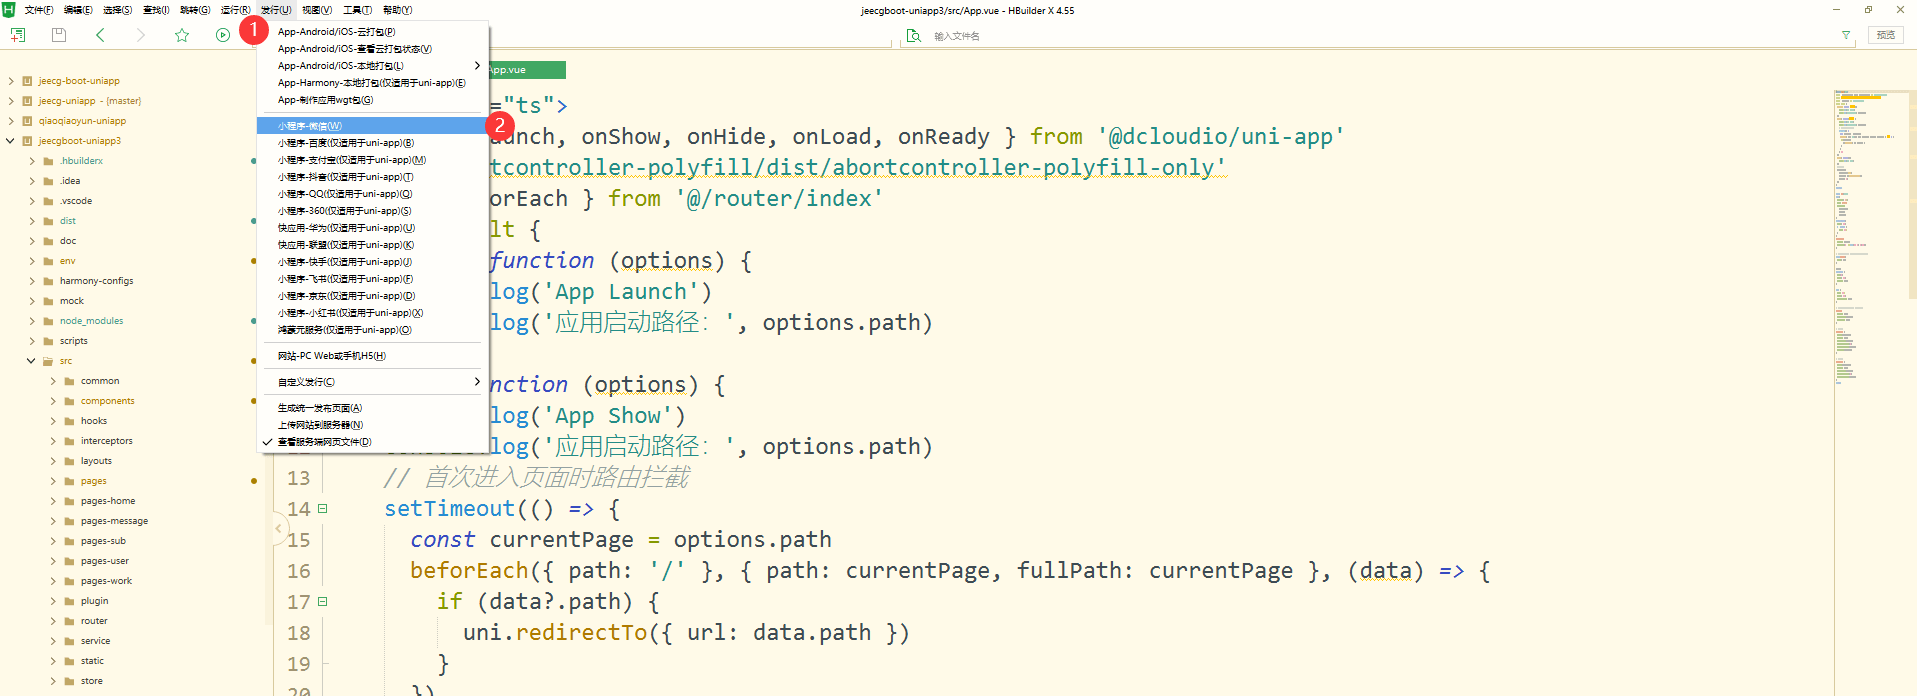This screenshot has height=696, width=1917.
Task: Click the 预览 preview button
Action: (x=1886, y=35)
